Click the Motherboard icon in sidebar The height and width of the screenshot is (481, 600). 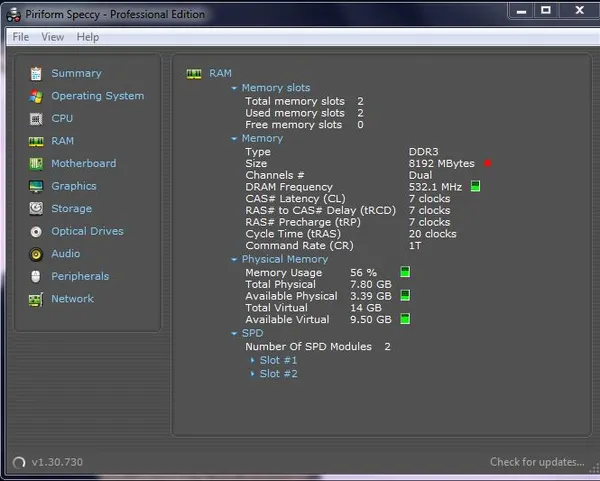coord(36,164)
